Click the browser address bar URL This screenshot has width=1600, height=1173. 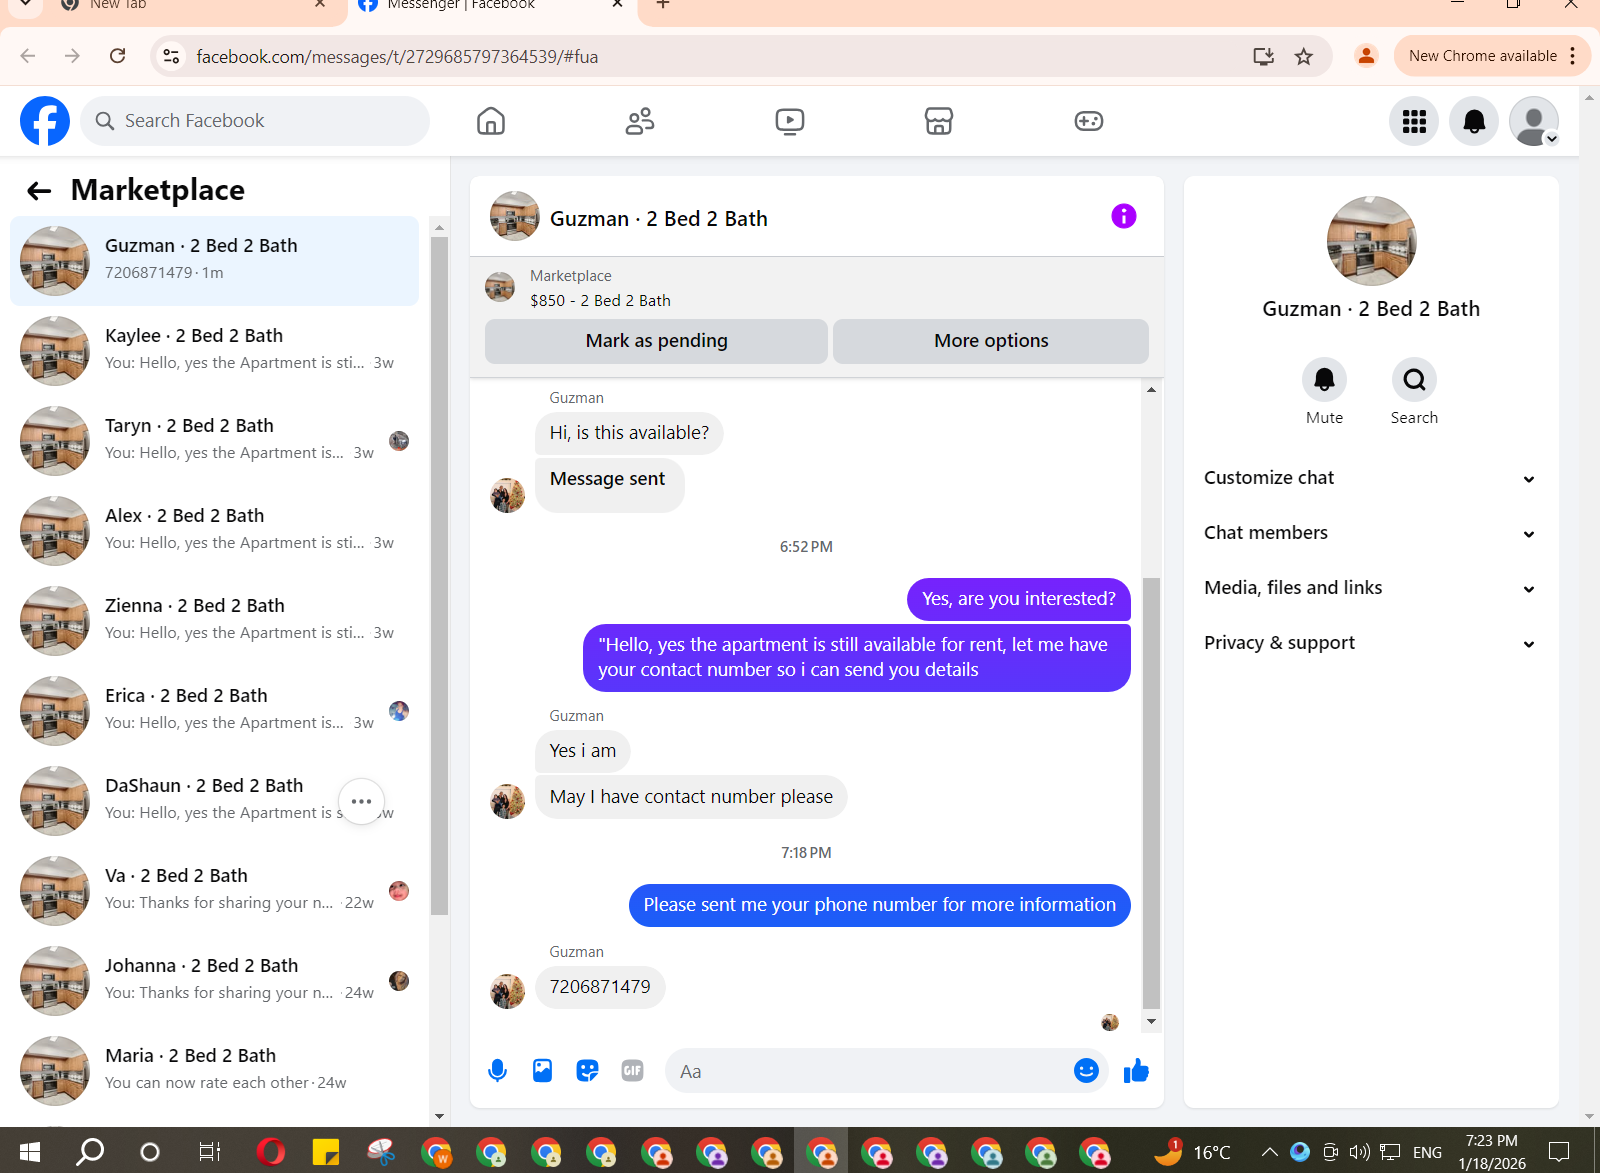tap(397, 57)
